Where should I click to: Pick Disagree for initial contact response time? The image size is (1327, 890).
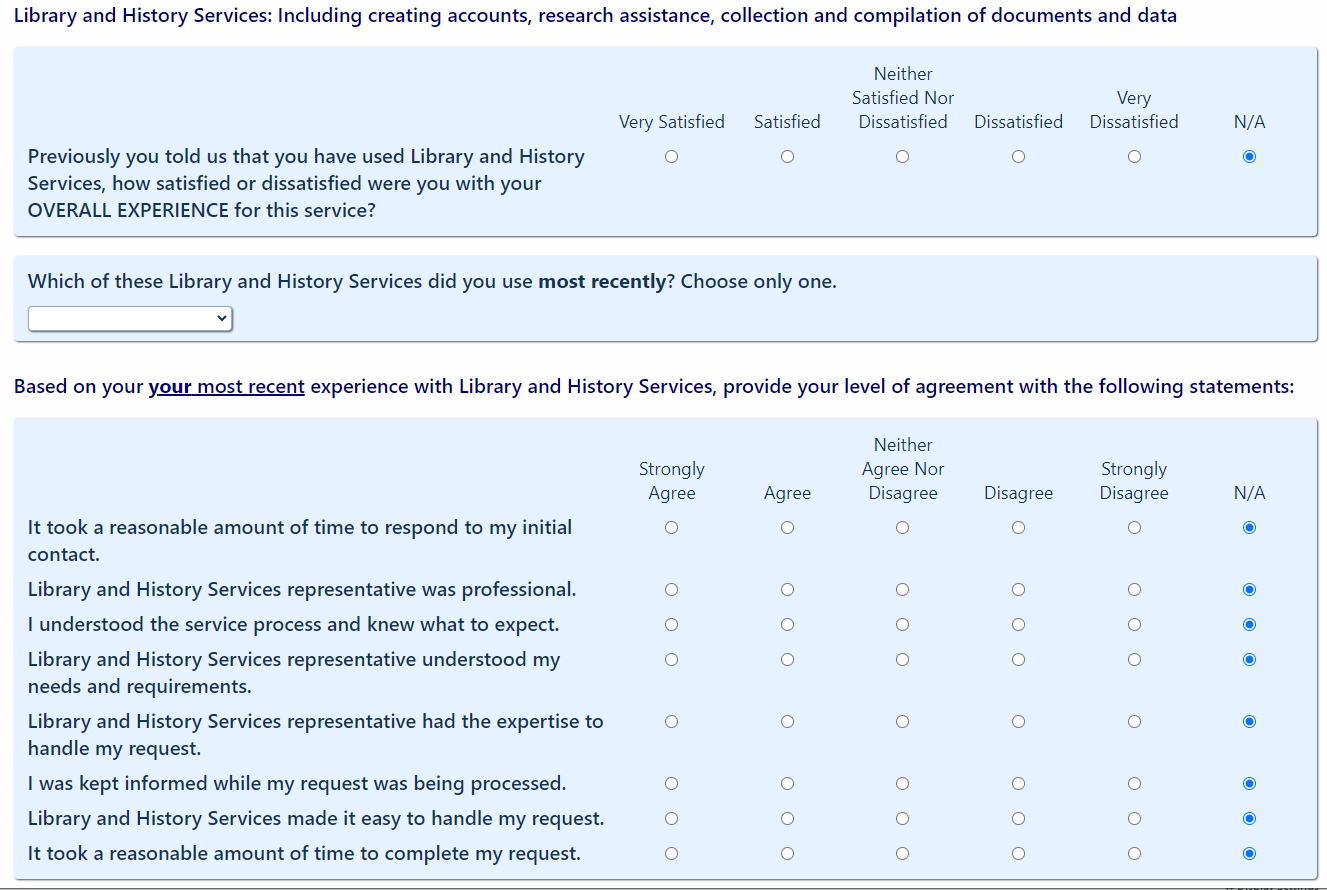coord(1018,528)
